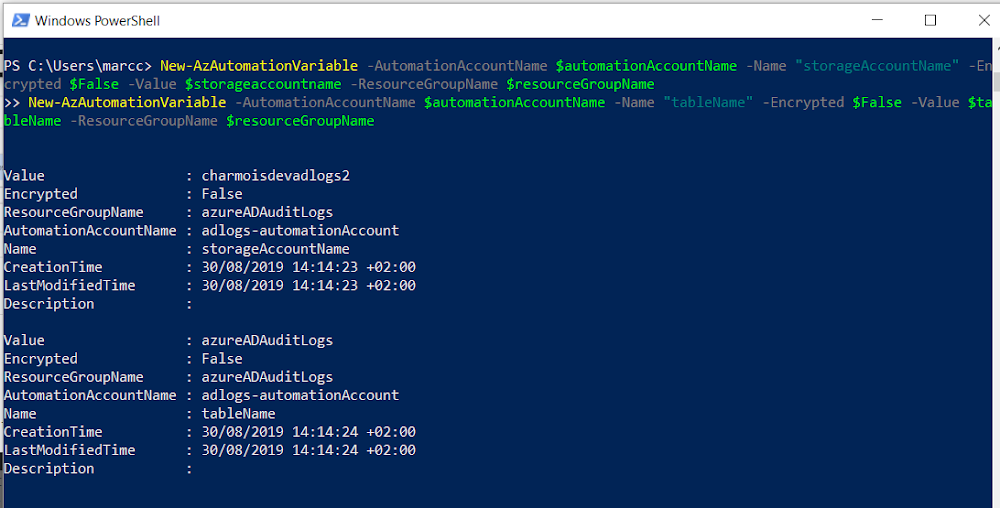Click the first adlogs-automationAccount value
This screenshot has width=1000, height=508.
300,231
